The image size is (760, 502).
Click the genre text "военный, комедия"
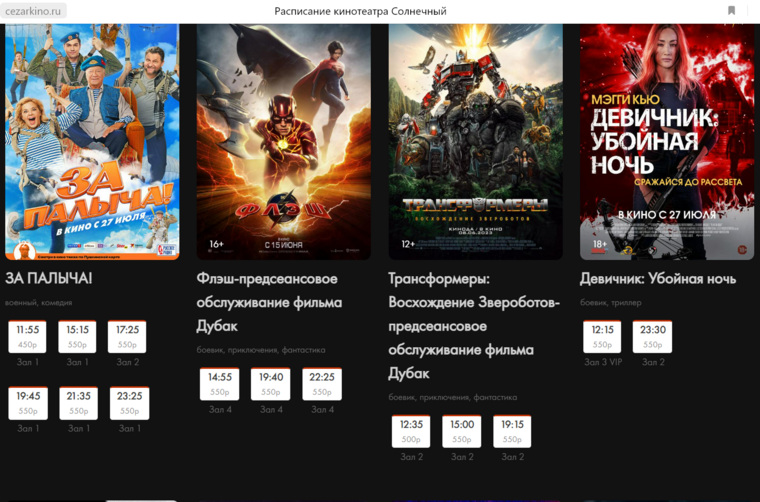pos(38,302)
